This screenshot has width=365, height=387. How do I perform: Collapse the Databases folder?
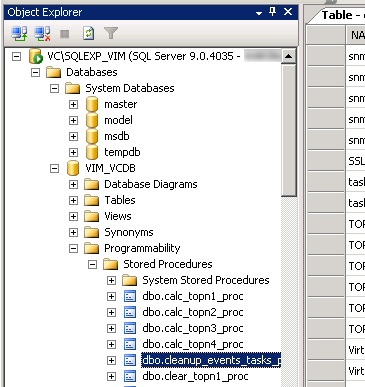pyautogui.click(x=35, y=72)
